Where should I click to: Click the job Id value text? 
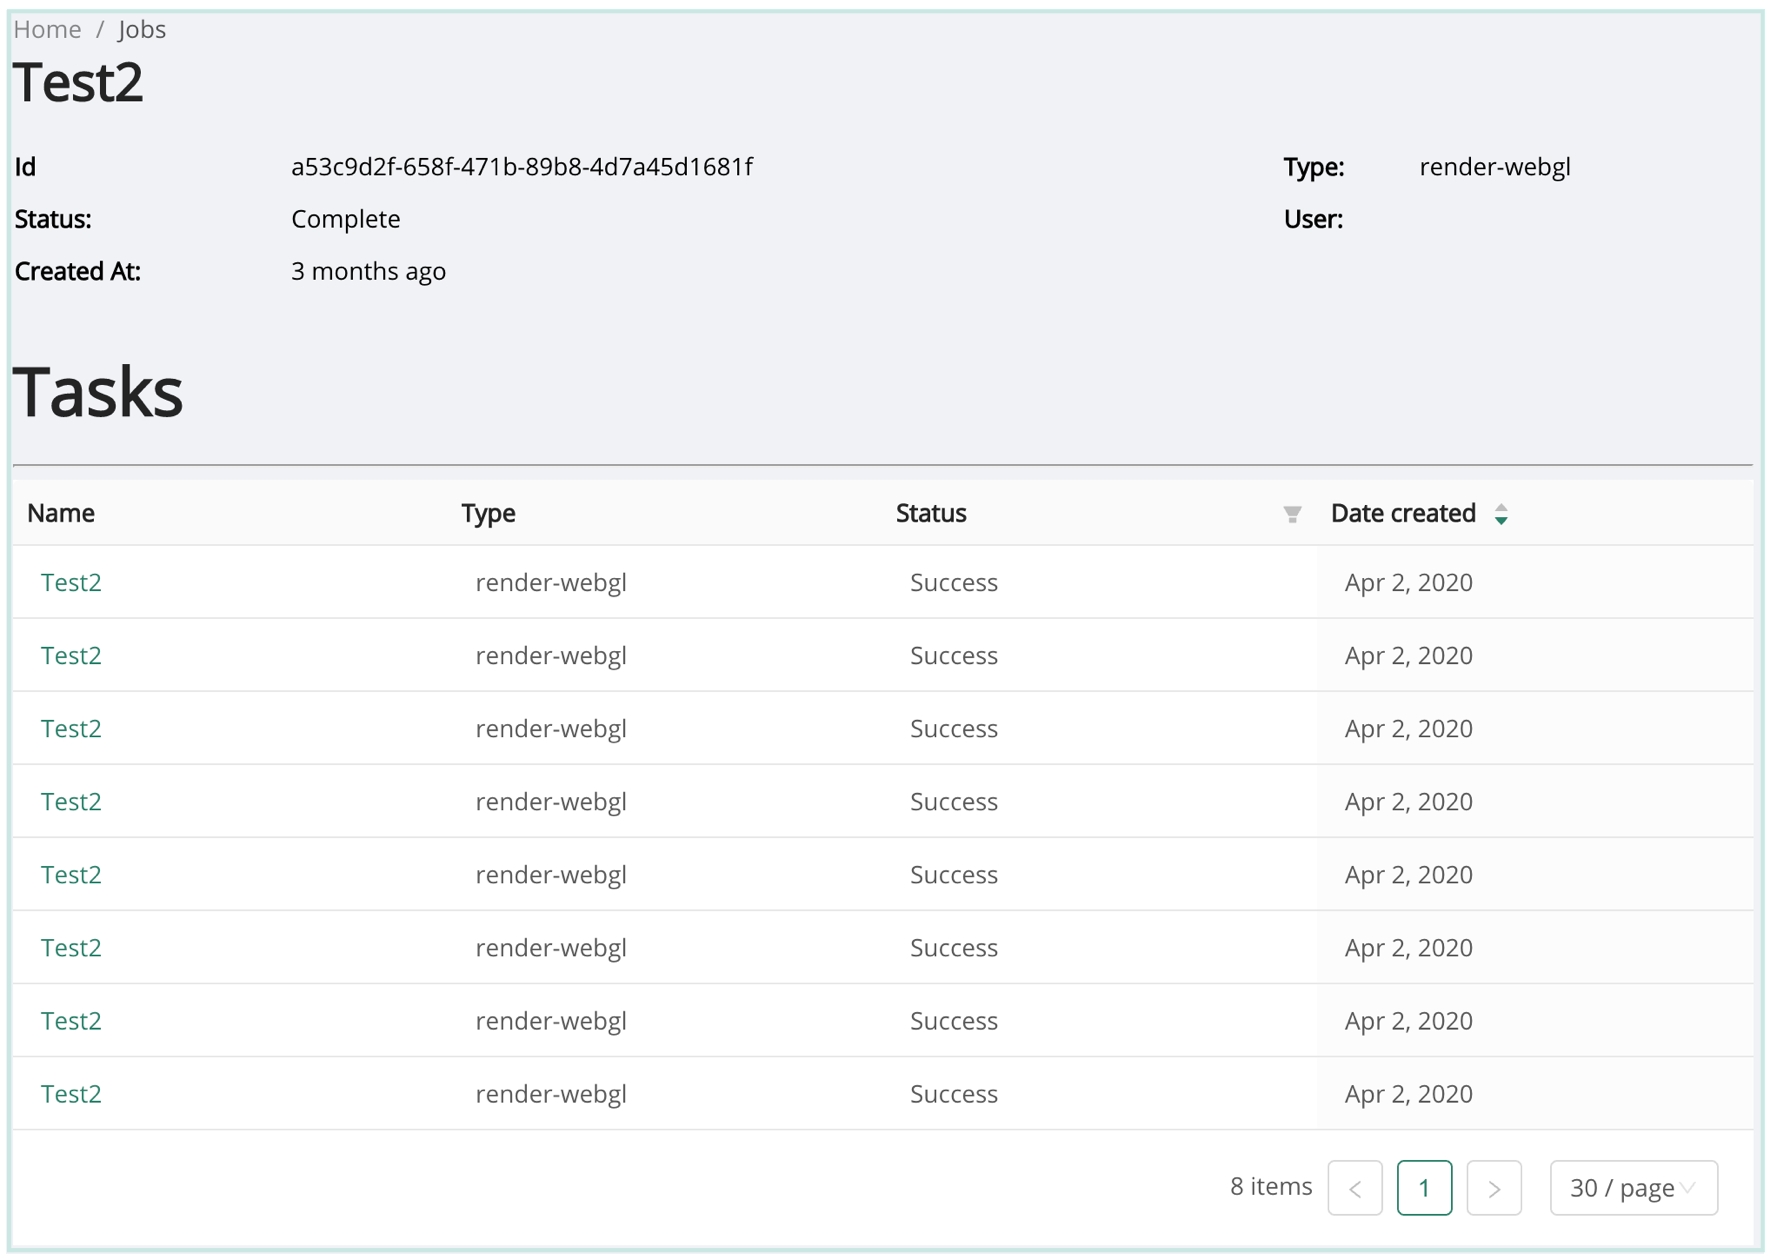pyautogui.click(x=521, y=167)
